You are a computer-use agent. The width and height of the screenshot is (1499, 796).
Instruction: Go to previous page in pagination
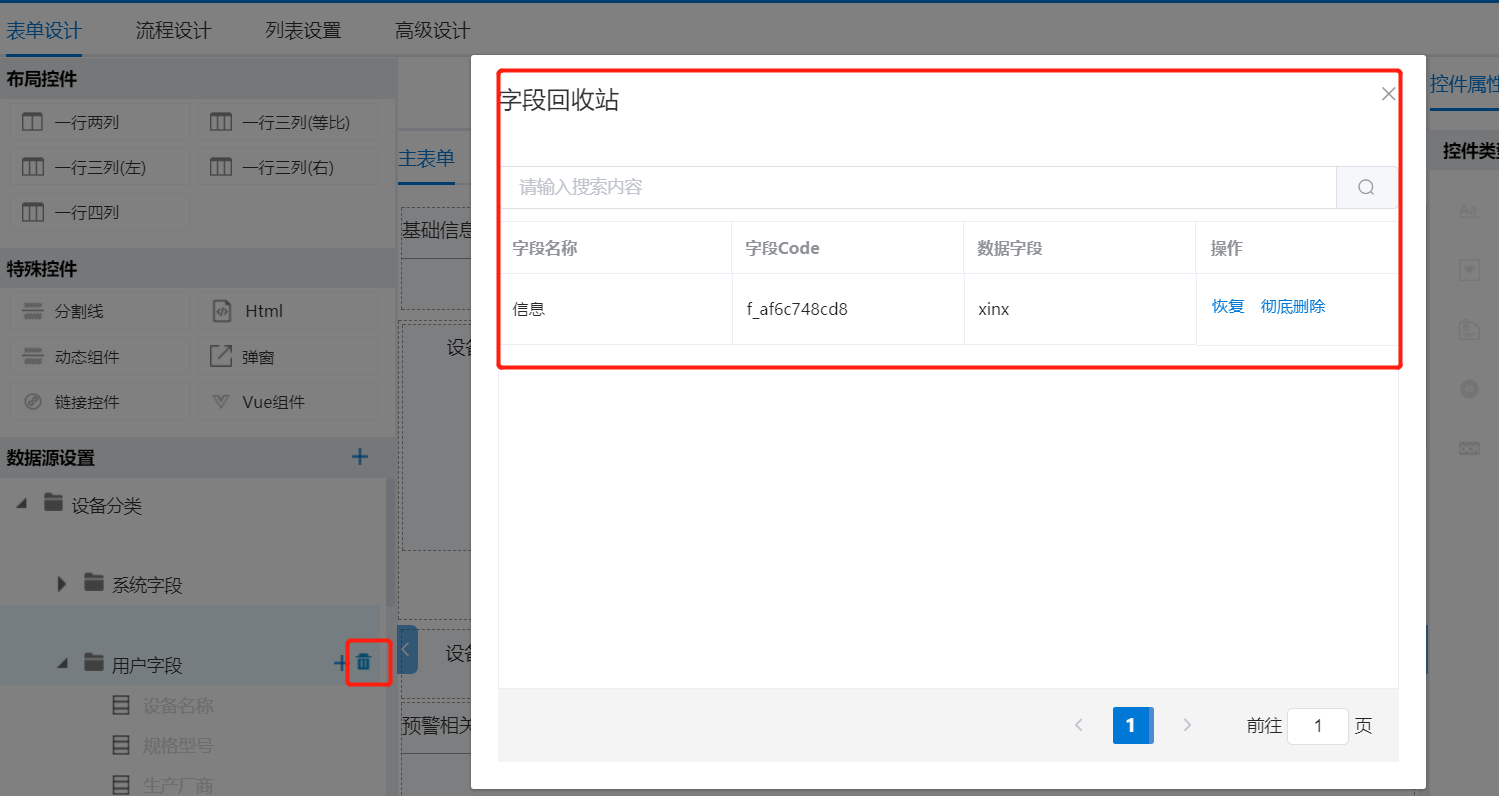(x=1078, y=725)
